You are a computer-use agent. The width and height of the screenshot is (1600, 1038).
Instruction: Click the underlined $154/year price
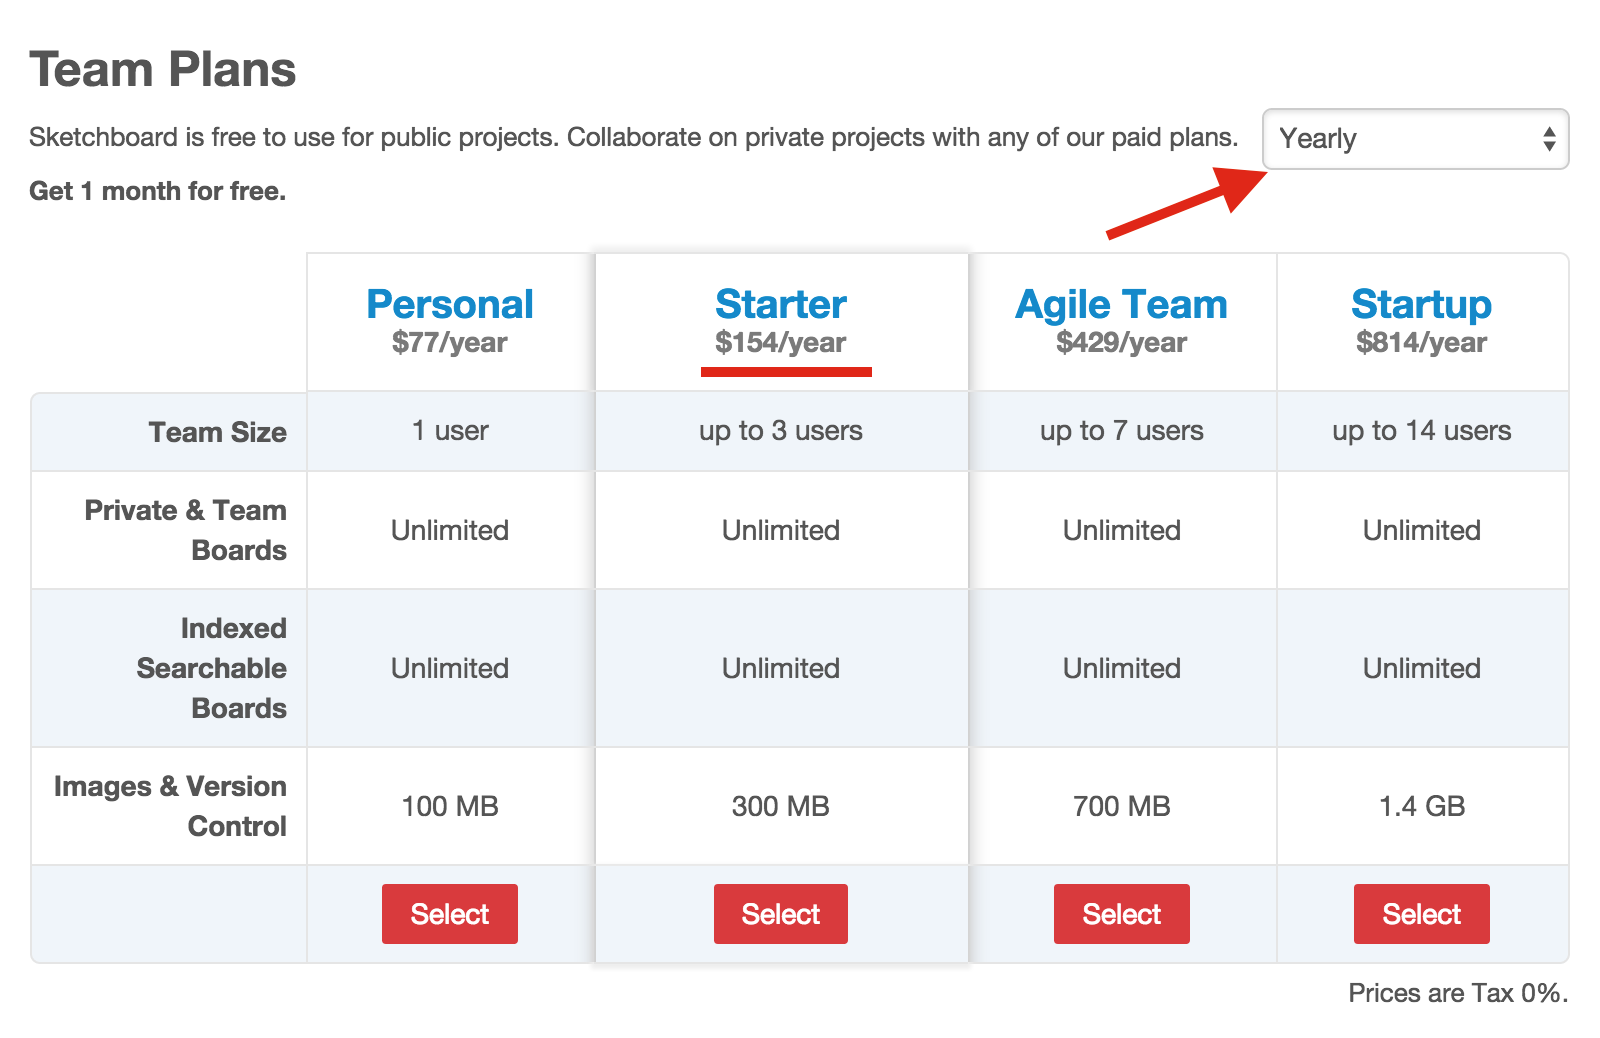point(780,343)
